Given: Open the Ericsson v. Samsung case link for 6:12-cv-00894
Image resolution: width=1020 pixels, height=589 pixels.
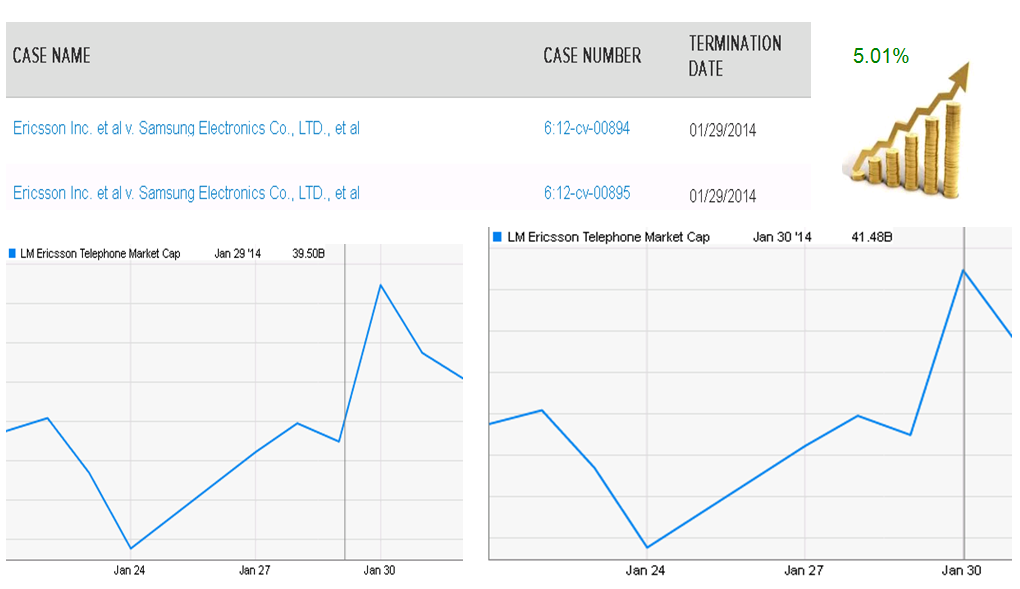Looking at the screenshot, I should coord(186,128).
